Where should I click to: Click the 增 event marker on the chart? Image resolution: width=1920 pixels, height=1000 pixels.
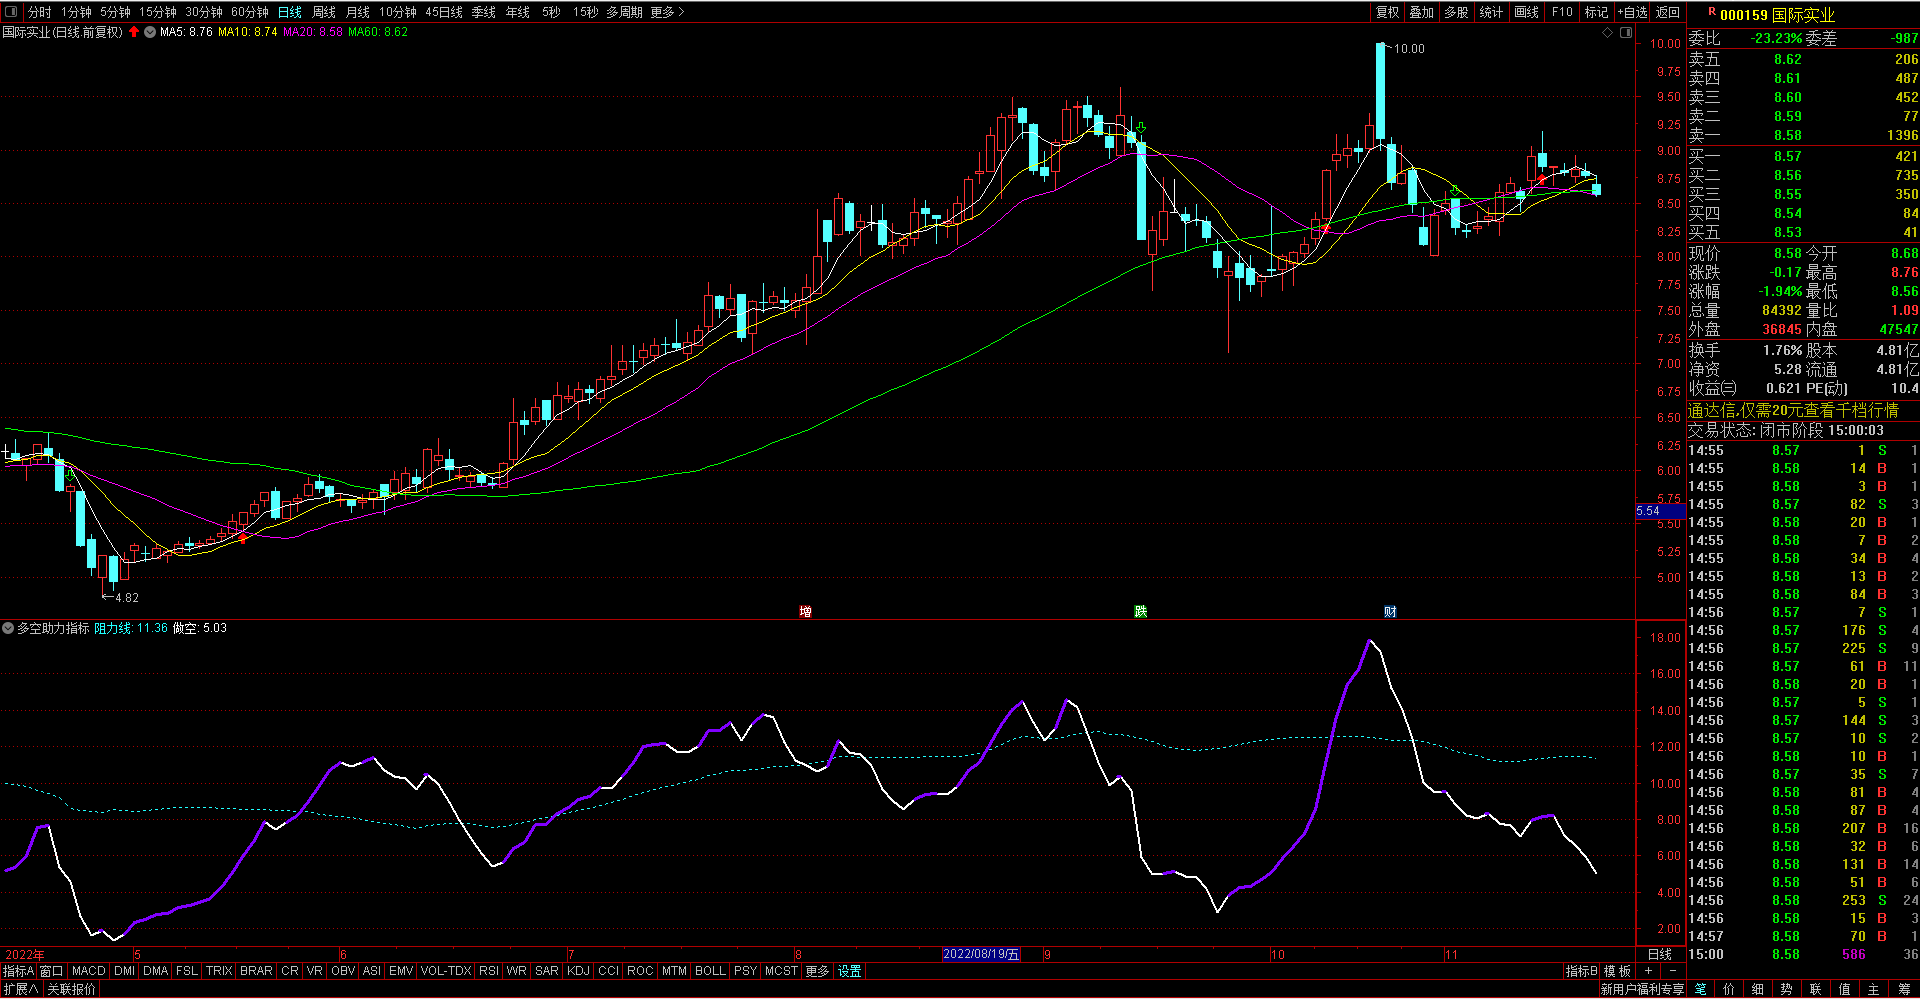coord(805,611)
